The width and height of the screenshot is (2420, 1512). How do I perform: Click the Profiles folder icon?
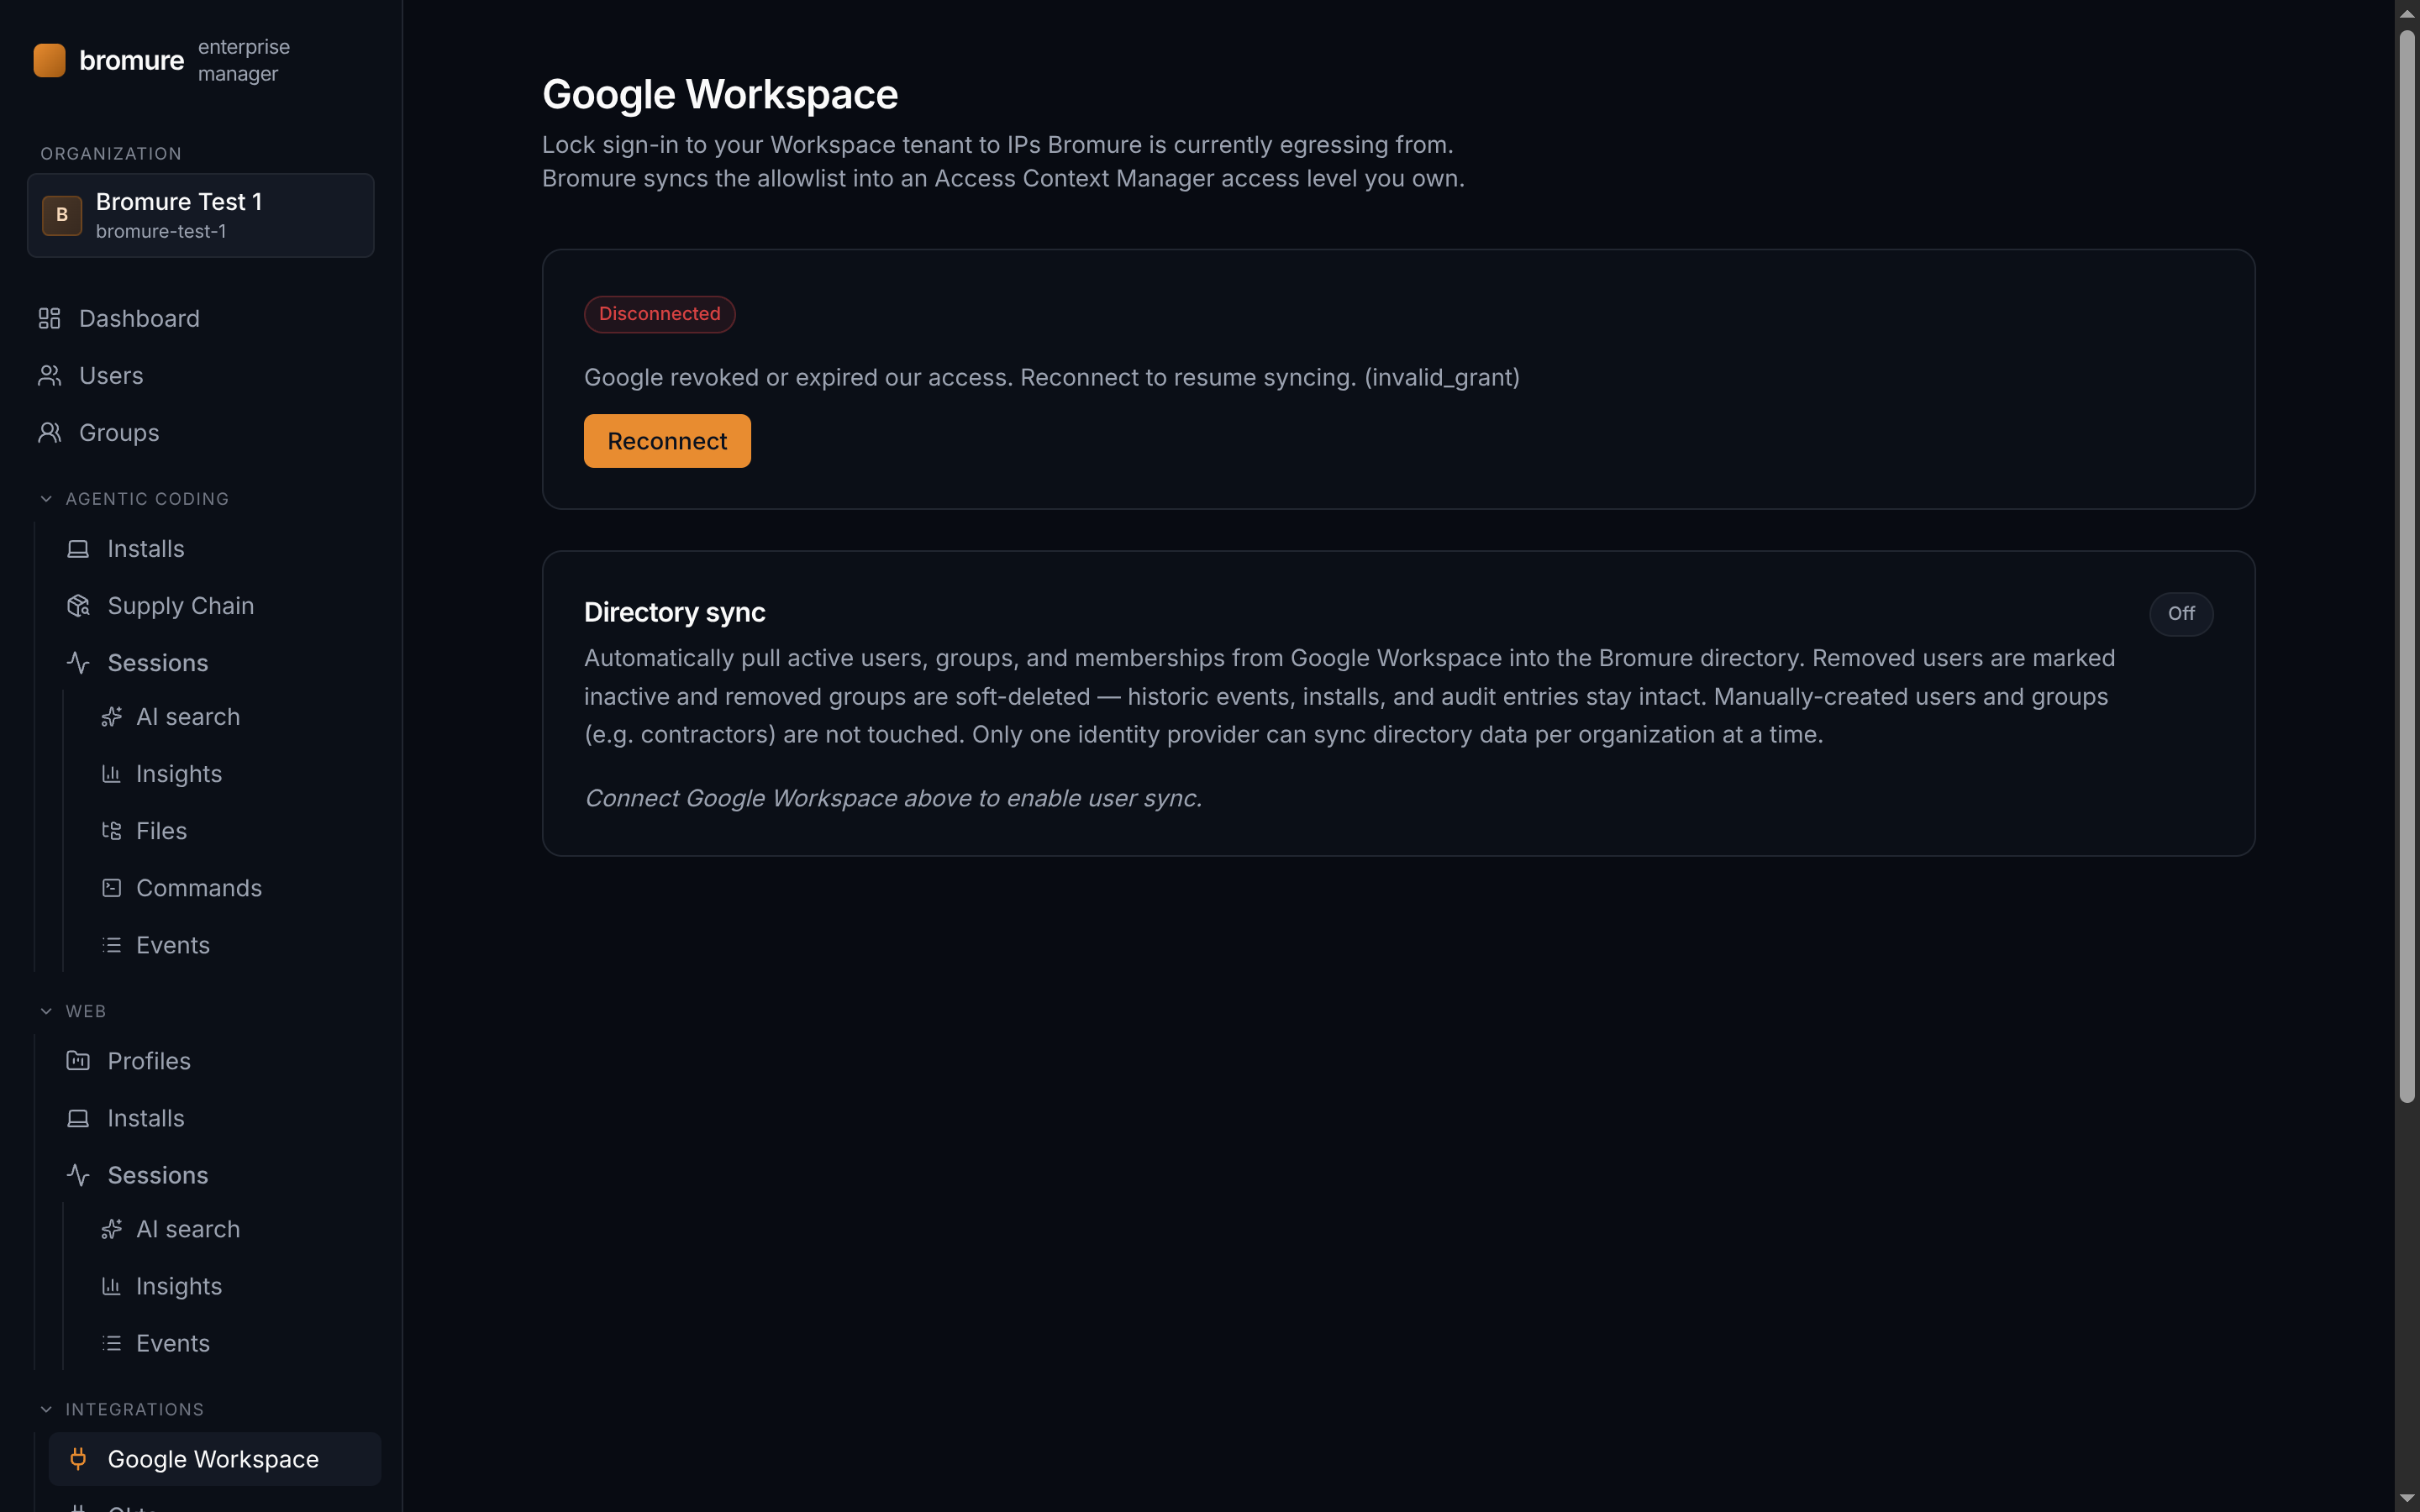coord(78,1061)
